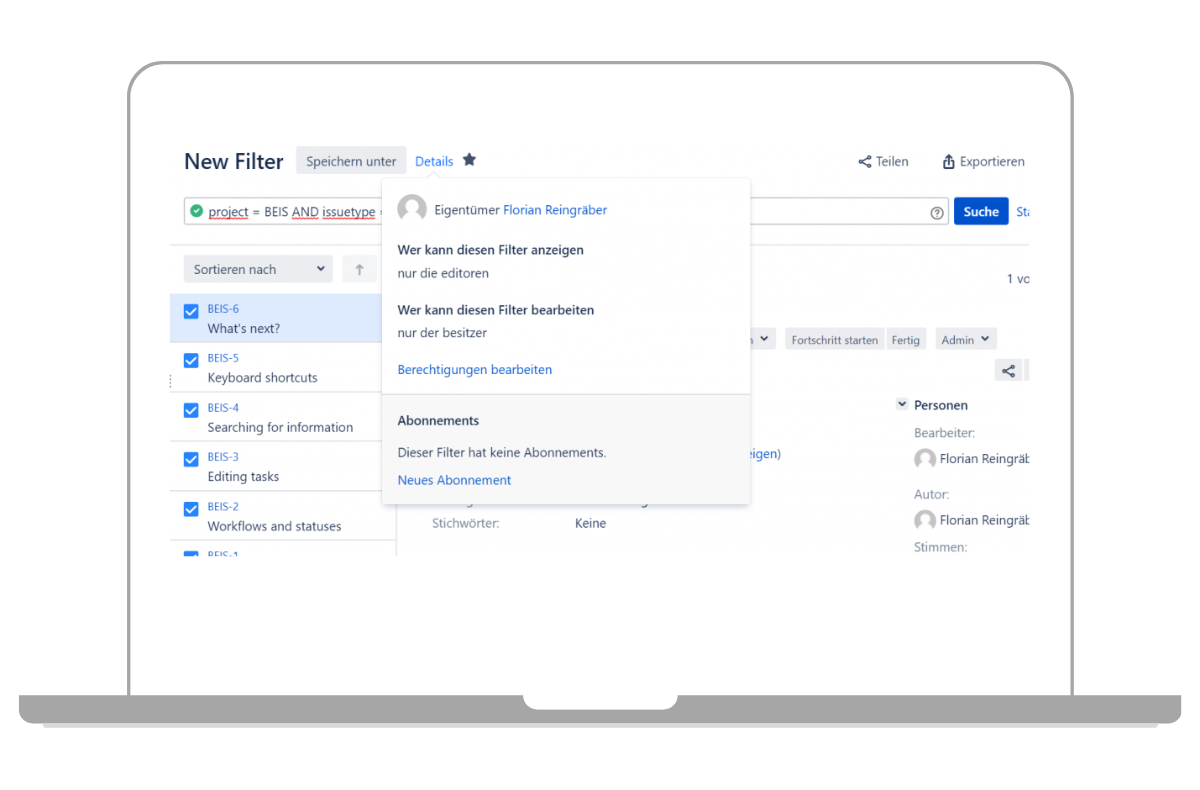The image size is (1200, 790).
Task: Mark the filter as favorite with the star icon
Action: point(469,159)
